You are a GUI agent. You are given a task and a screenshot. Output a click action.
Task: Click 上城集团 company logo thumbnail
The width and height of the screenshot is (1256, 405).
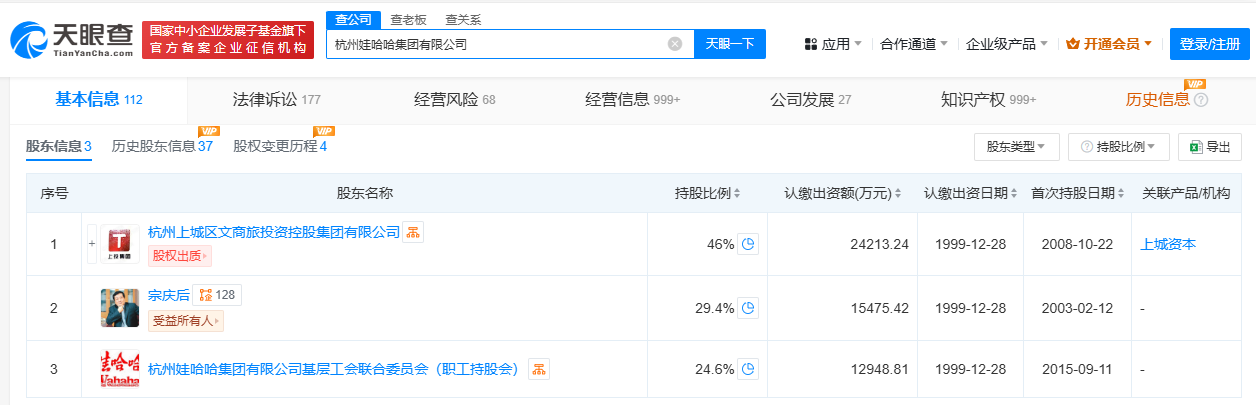[x=120, y=243]
